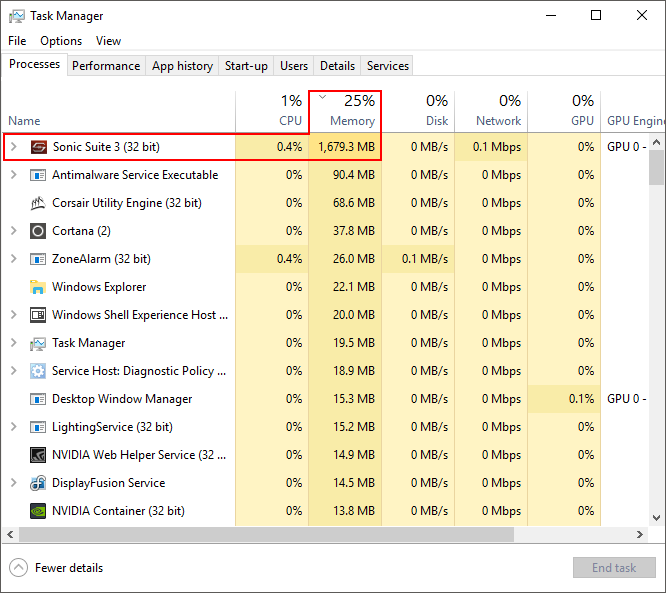This screenshot has height=593, width=666.
Task: Expand the ZoneAlarm (32 bit) group
Action: [x=14, y=259]
